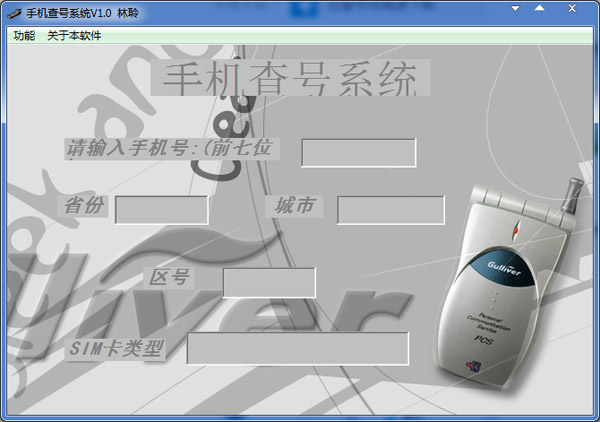Click the 手机查号系统 heading text
The height and width of the screenshot is (422, 600).
[290, 79]
